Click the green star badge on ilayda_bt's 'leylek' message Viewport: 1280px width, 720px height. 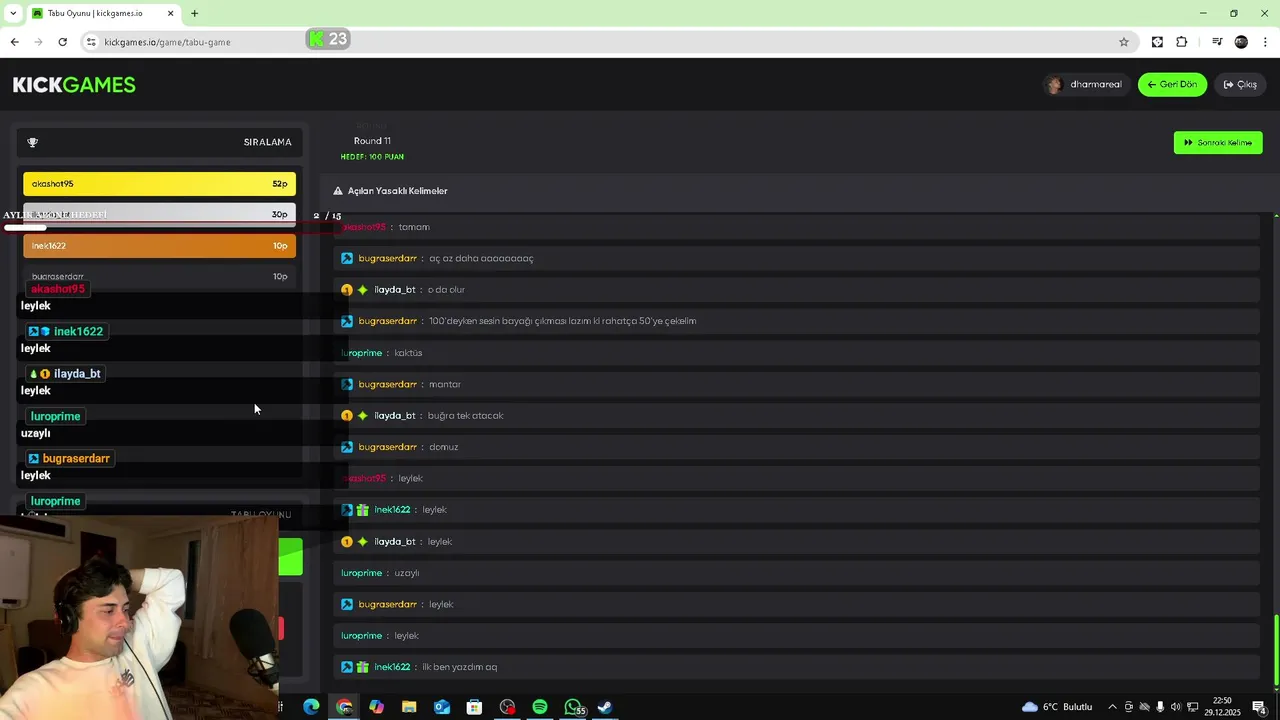[363, 542]
